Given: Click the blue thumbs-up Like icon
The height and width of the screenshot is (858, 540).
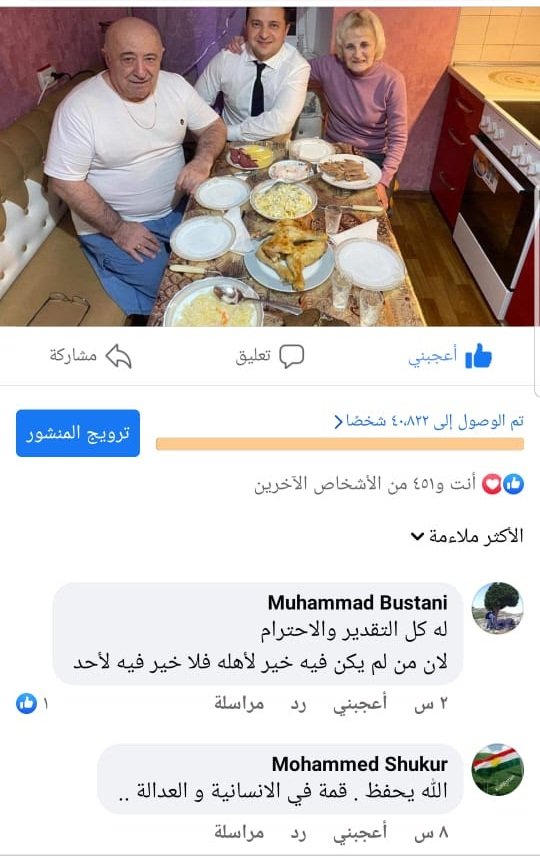Looking at the screenshot, I should pyautogui.click(x=478, y=356).
